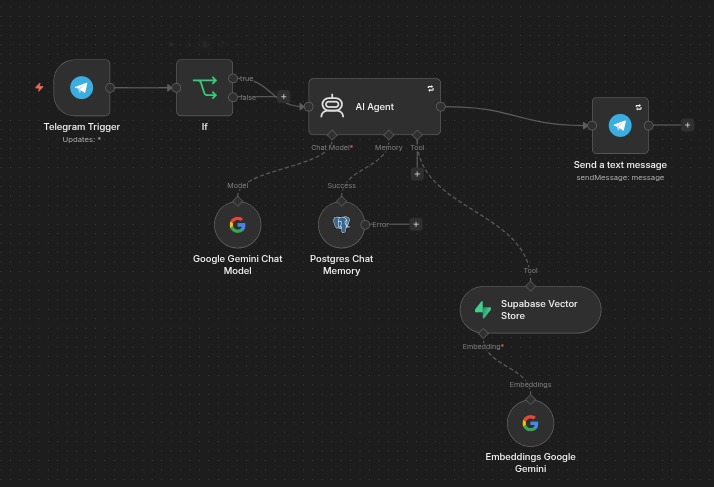Viewport: 714px width, 487px height.
Task: Click the retry icon on AI Agent node
Action: coord(431,89)
